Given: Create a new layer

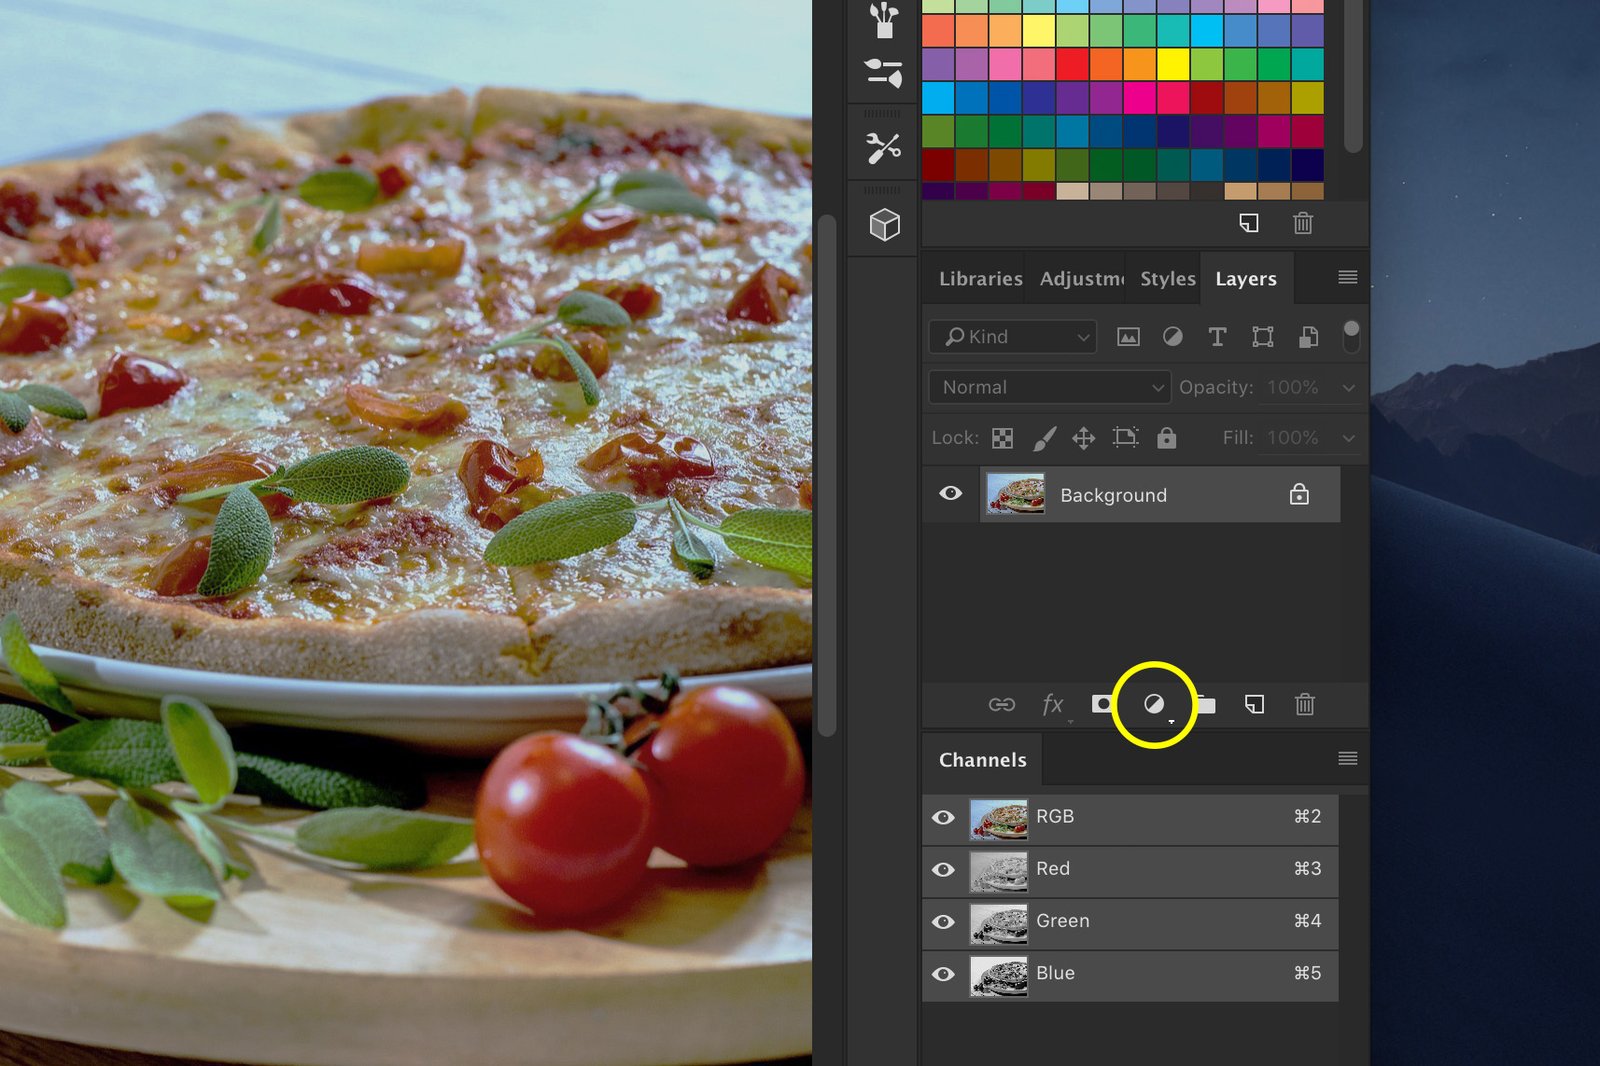Looking at the screenshot, I should 1253,705.
